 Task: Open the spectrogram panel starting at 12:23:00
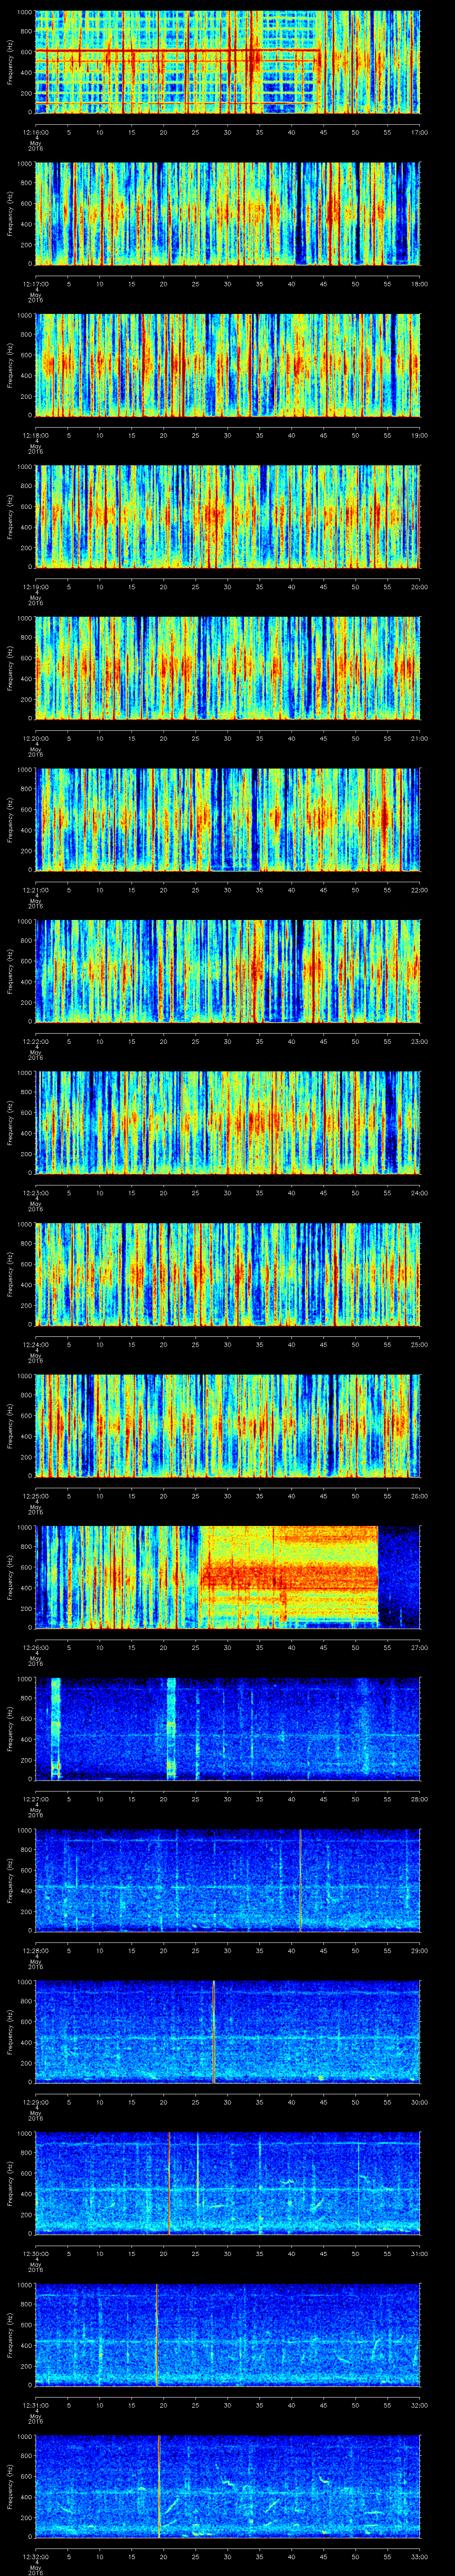tap(227, 1123)
